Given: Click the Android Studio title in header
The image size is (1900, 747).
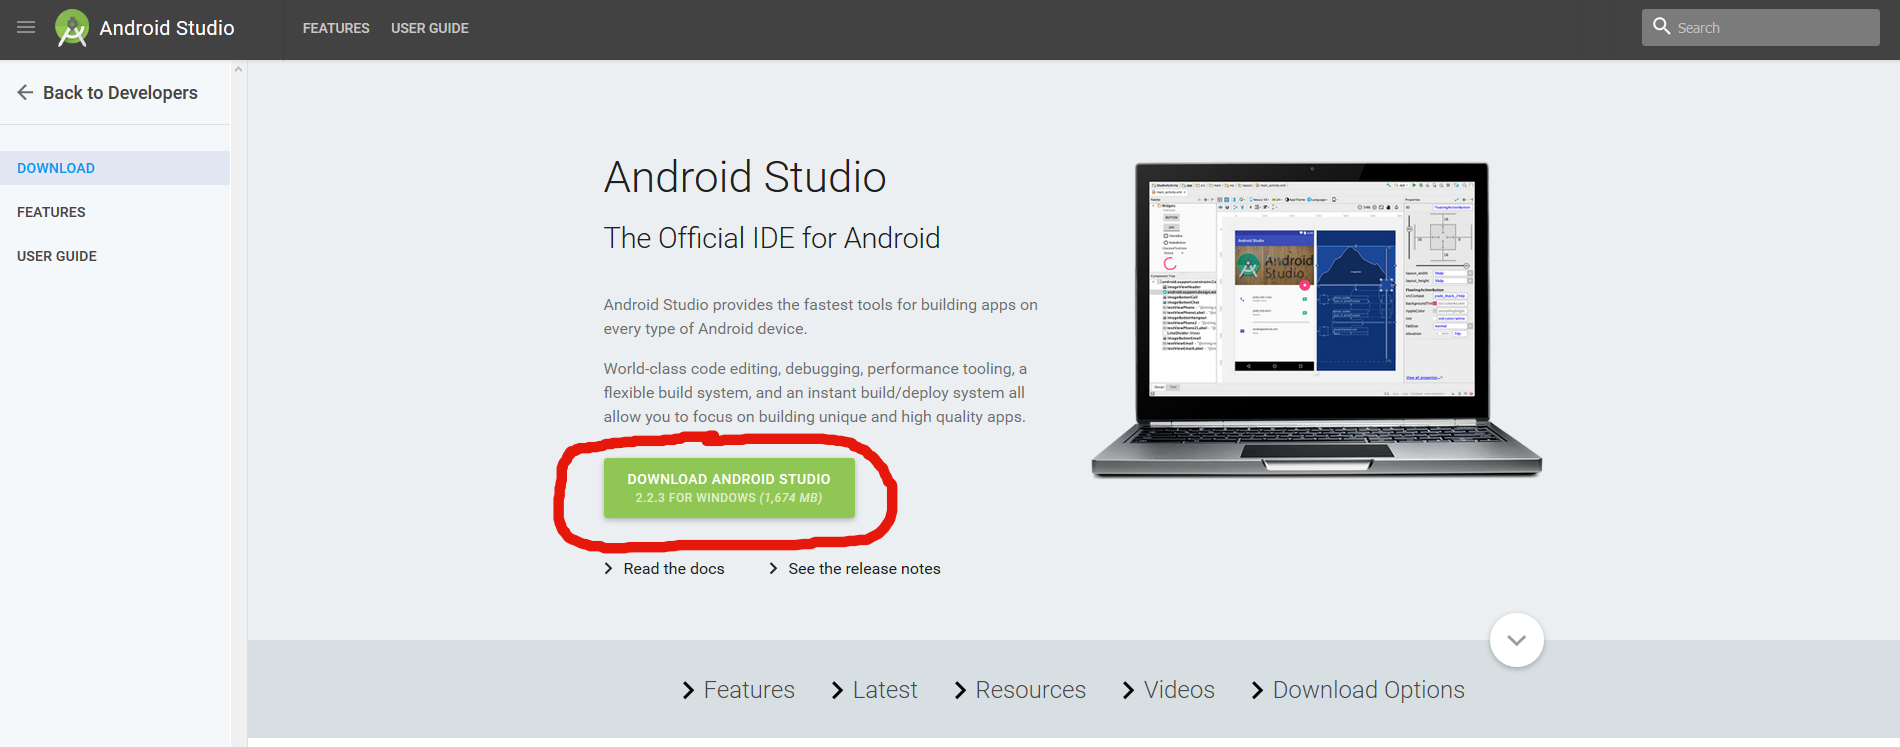Looking at the screenshot, I should (x=167, y=28).
